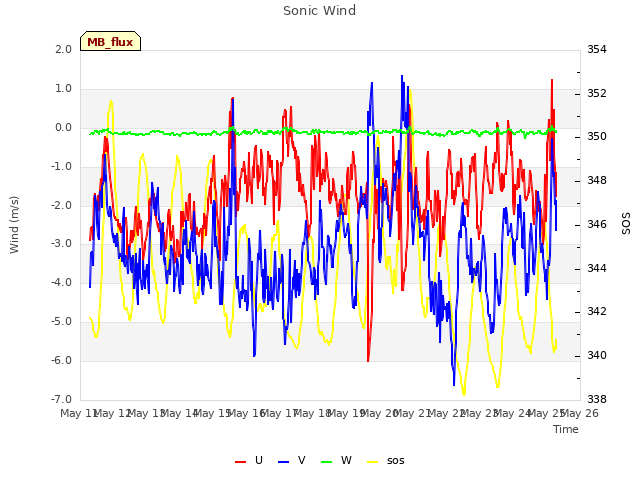Click the MB_flux annotation label
The height and width of the screenshot is (480, 640).
coord(110,41)
